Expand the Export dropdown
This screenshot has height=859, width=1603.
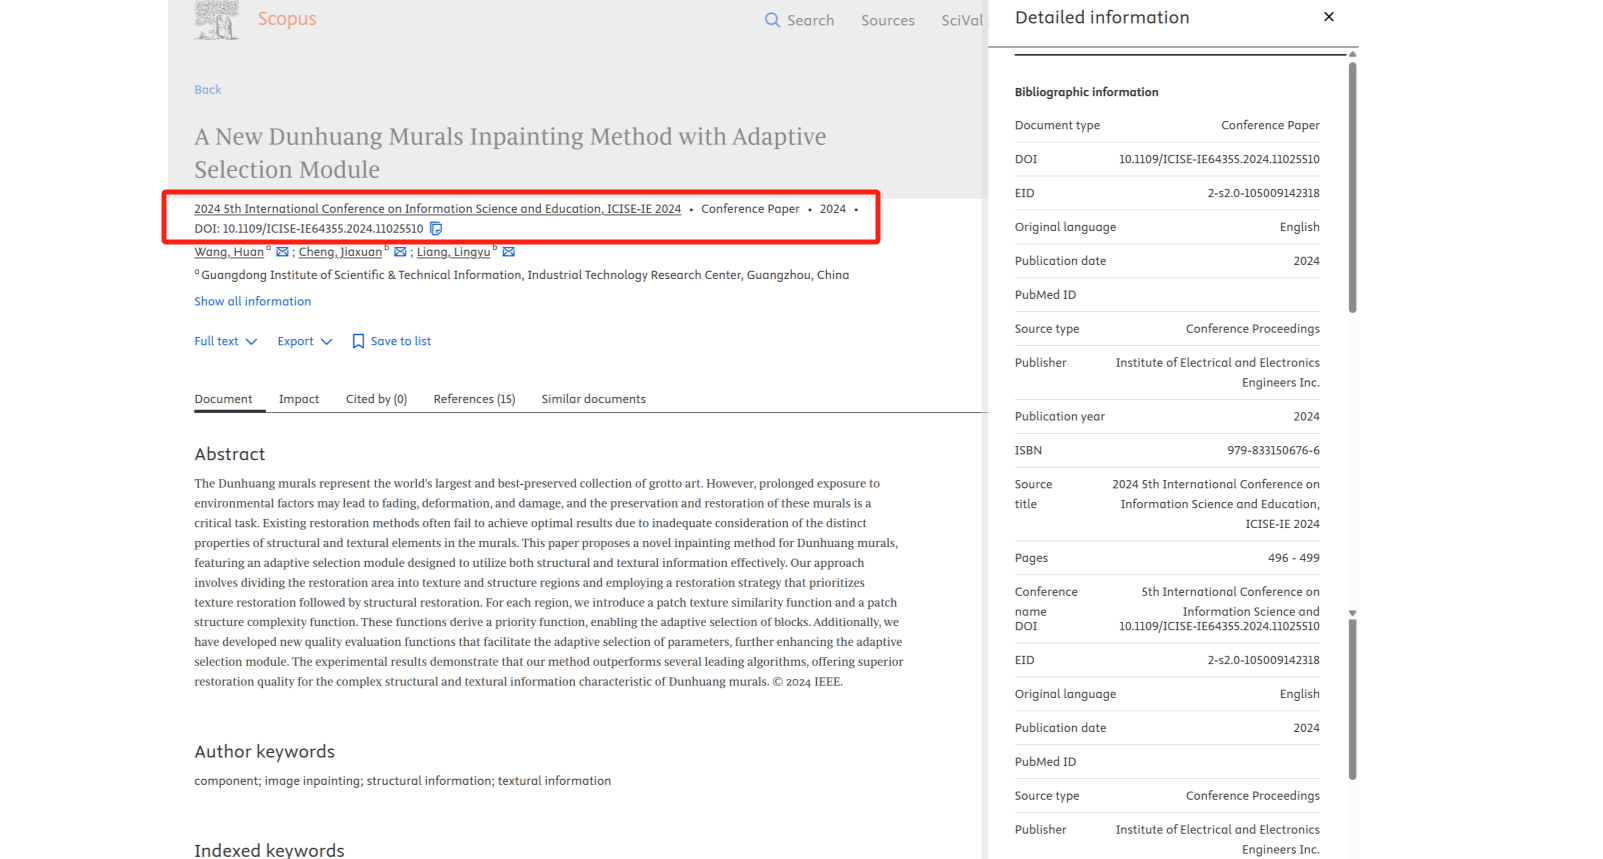coord(305,341)
